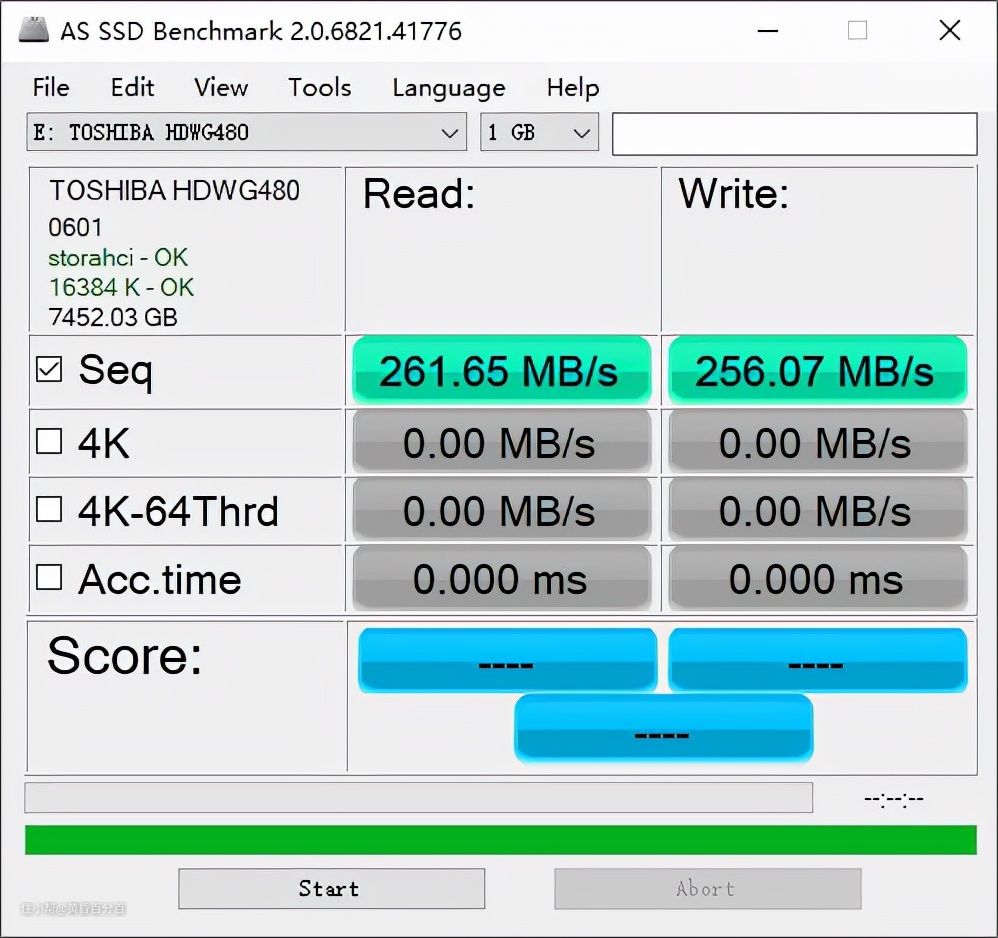Open the File menu
This screenshot has width=998, height=938.
(x=51, y=88)
